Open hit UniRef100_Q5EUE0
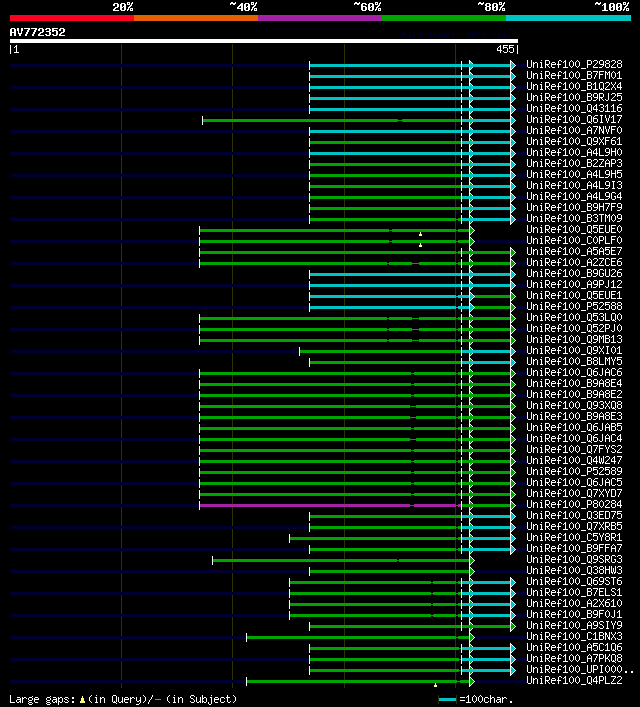This screenshot has height=707, width=640. pyautogui.click(x=574, y=230)
